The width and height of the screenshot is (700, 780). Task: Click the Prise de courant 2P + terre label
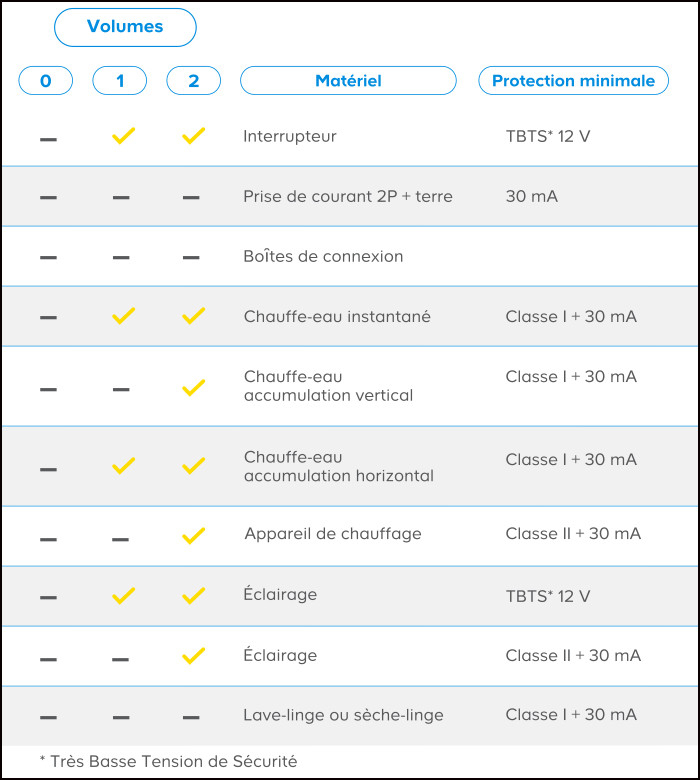coord(348,196)
